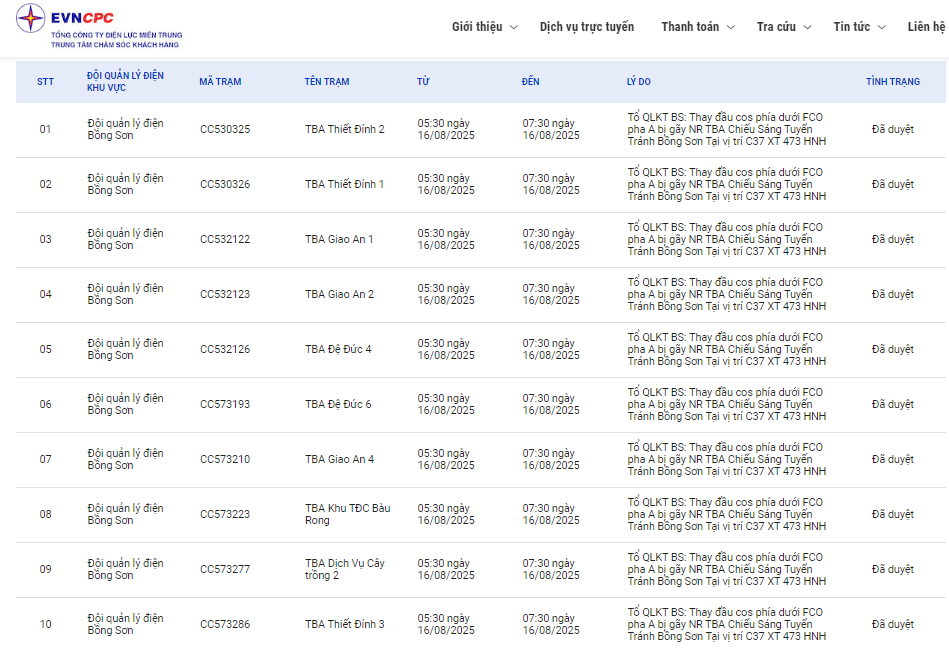Click Đã duyệt status in row 05
949x651 pixels.
(893, 350)
